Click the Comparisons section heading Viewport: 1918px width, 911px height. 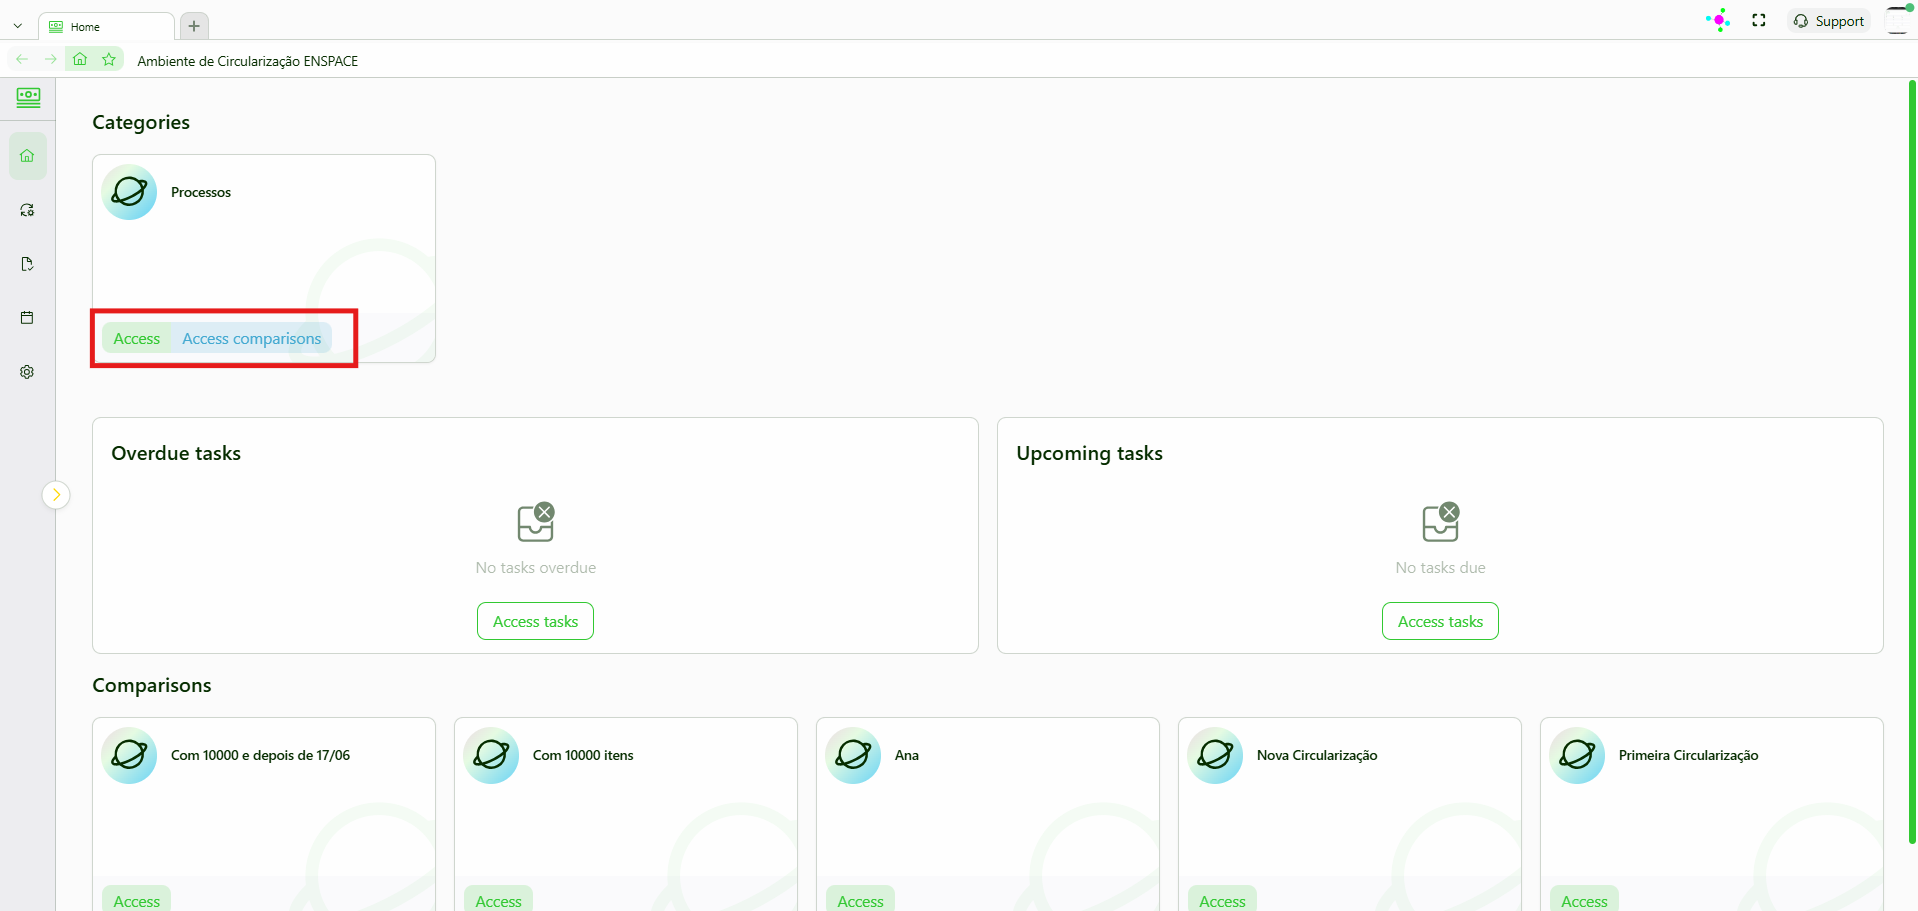coord(152,685)
